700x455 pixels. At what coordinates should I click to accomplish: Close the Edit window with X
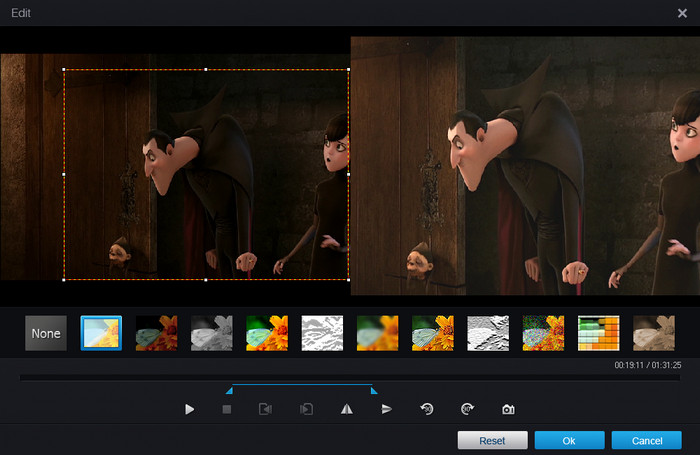pyautogui.click(x=682, y=13)
